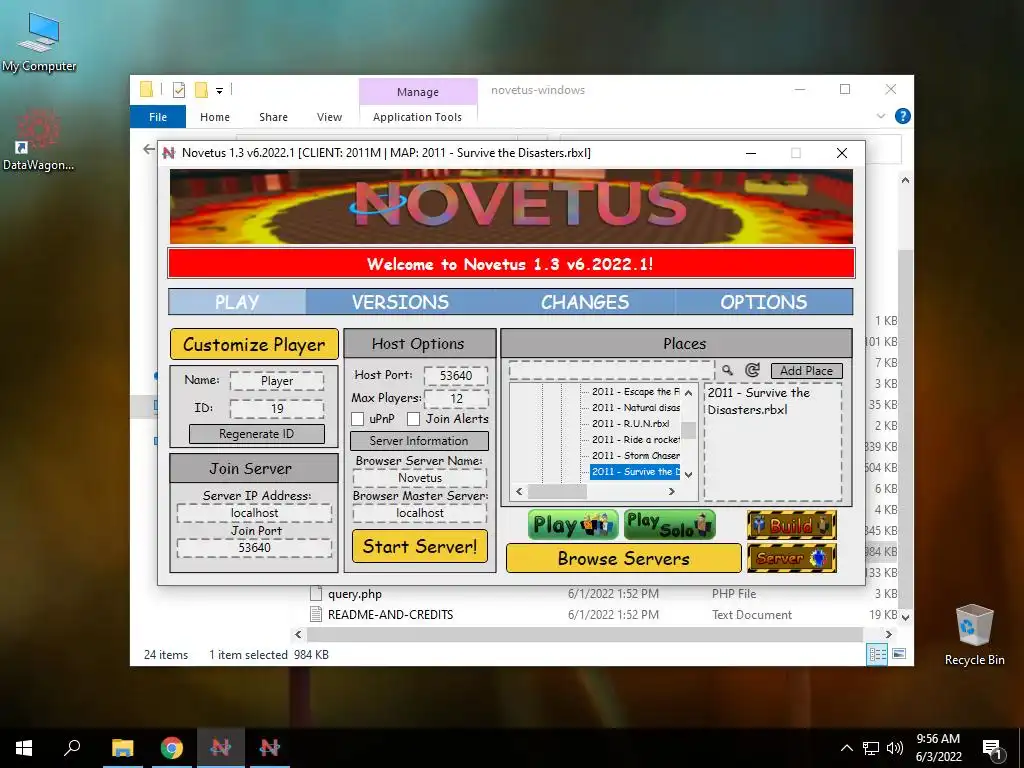This screenshot has height=768, width=1024.
Task: Click the Add Place button
Action: (x=807, y=371)
